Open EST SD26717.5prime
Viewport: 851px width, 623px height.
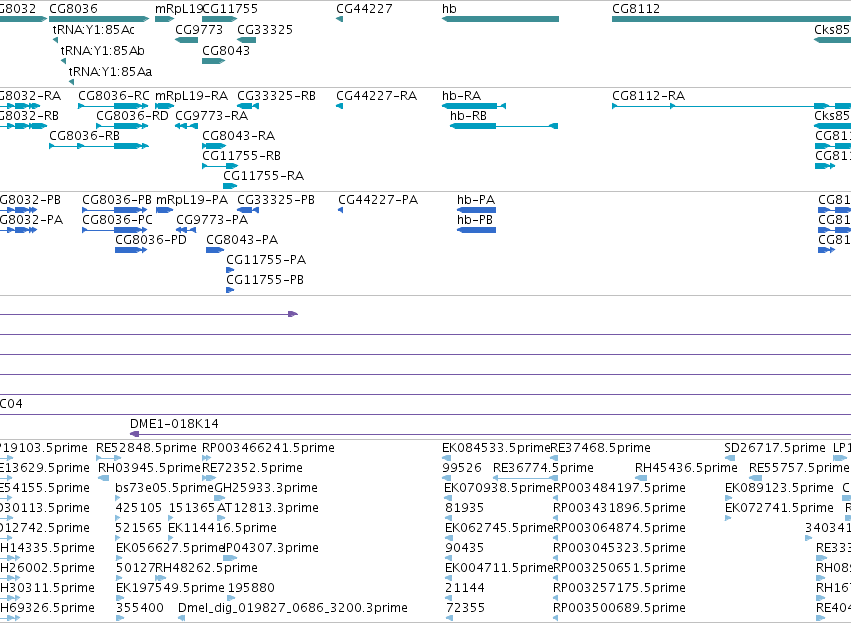pos(775,448)
